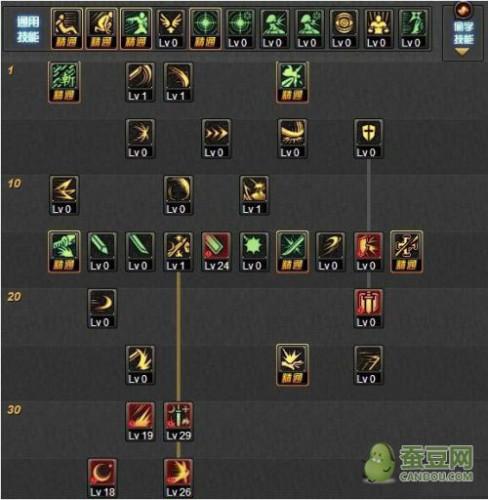Click the green slash character skill in row 1
Image resolution: width=488 pixels, height=500 pixels.
coord(64,82)
